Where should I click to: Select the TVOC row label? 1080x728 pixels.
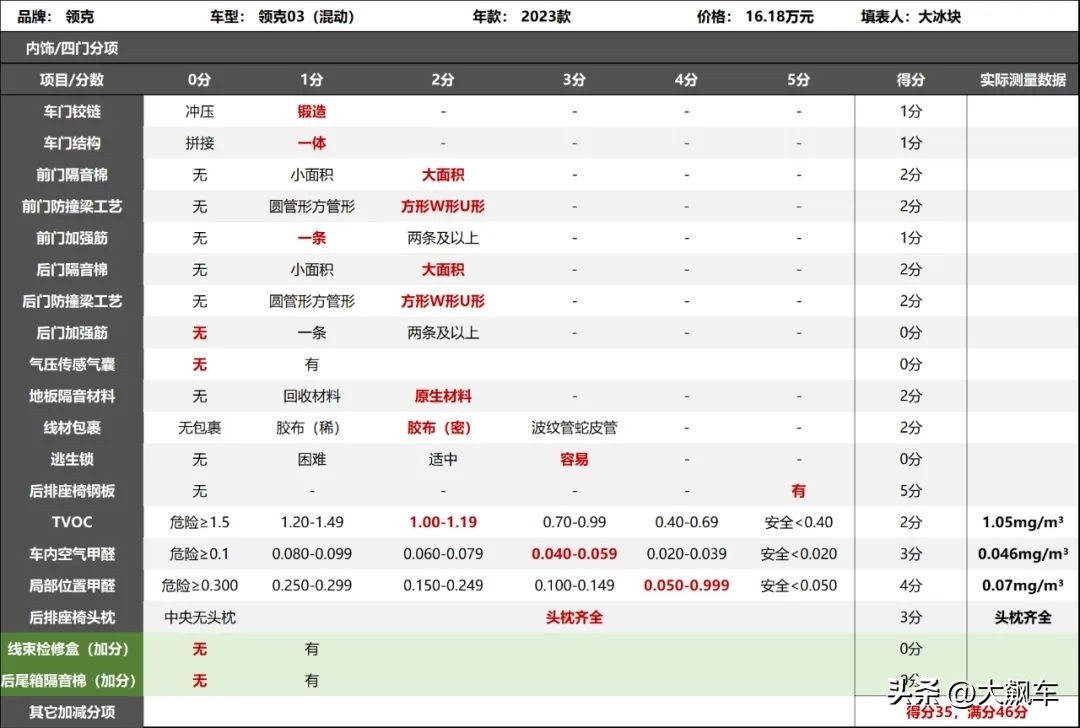72,522
